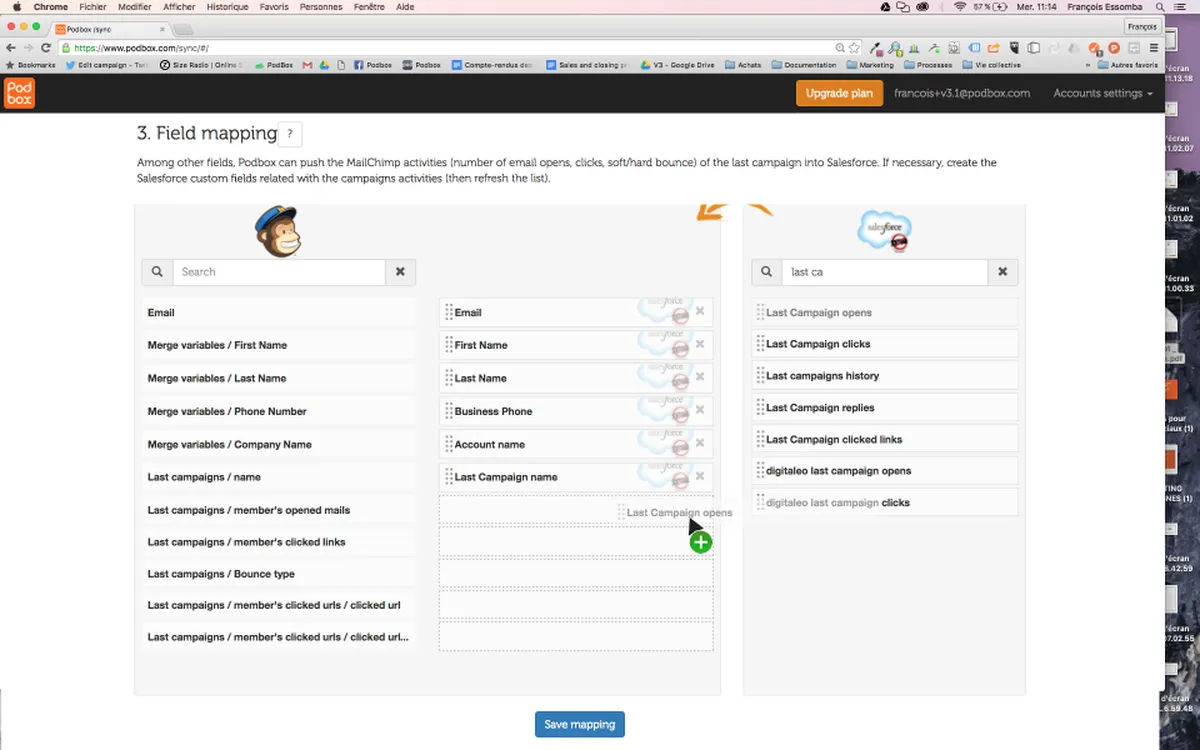1200x750 pixels.
Task: Grab the drag handle of Business Phone
Action: 449,411
